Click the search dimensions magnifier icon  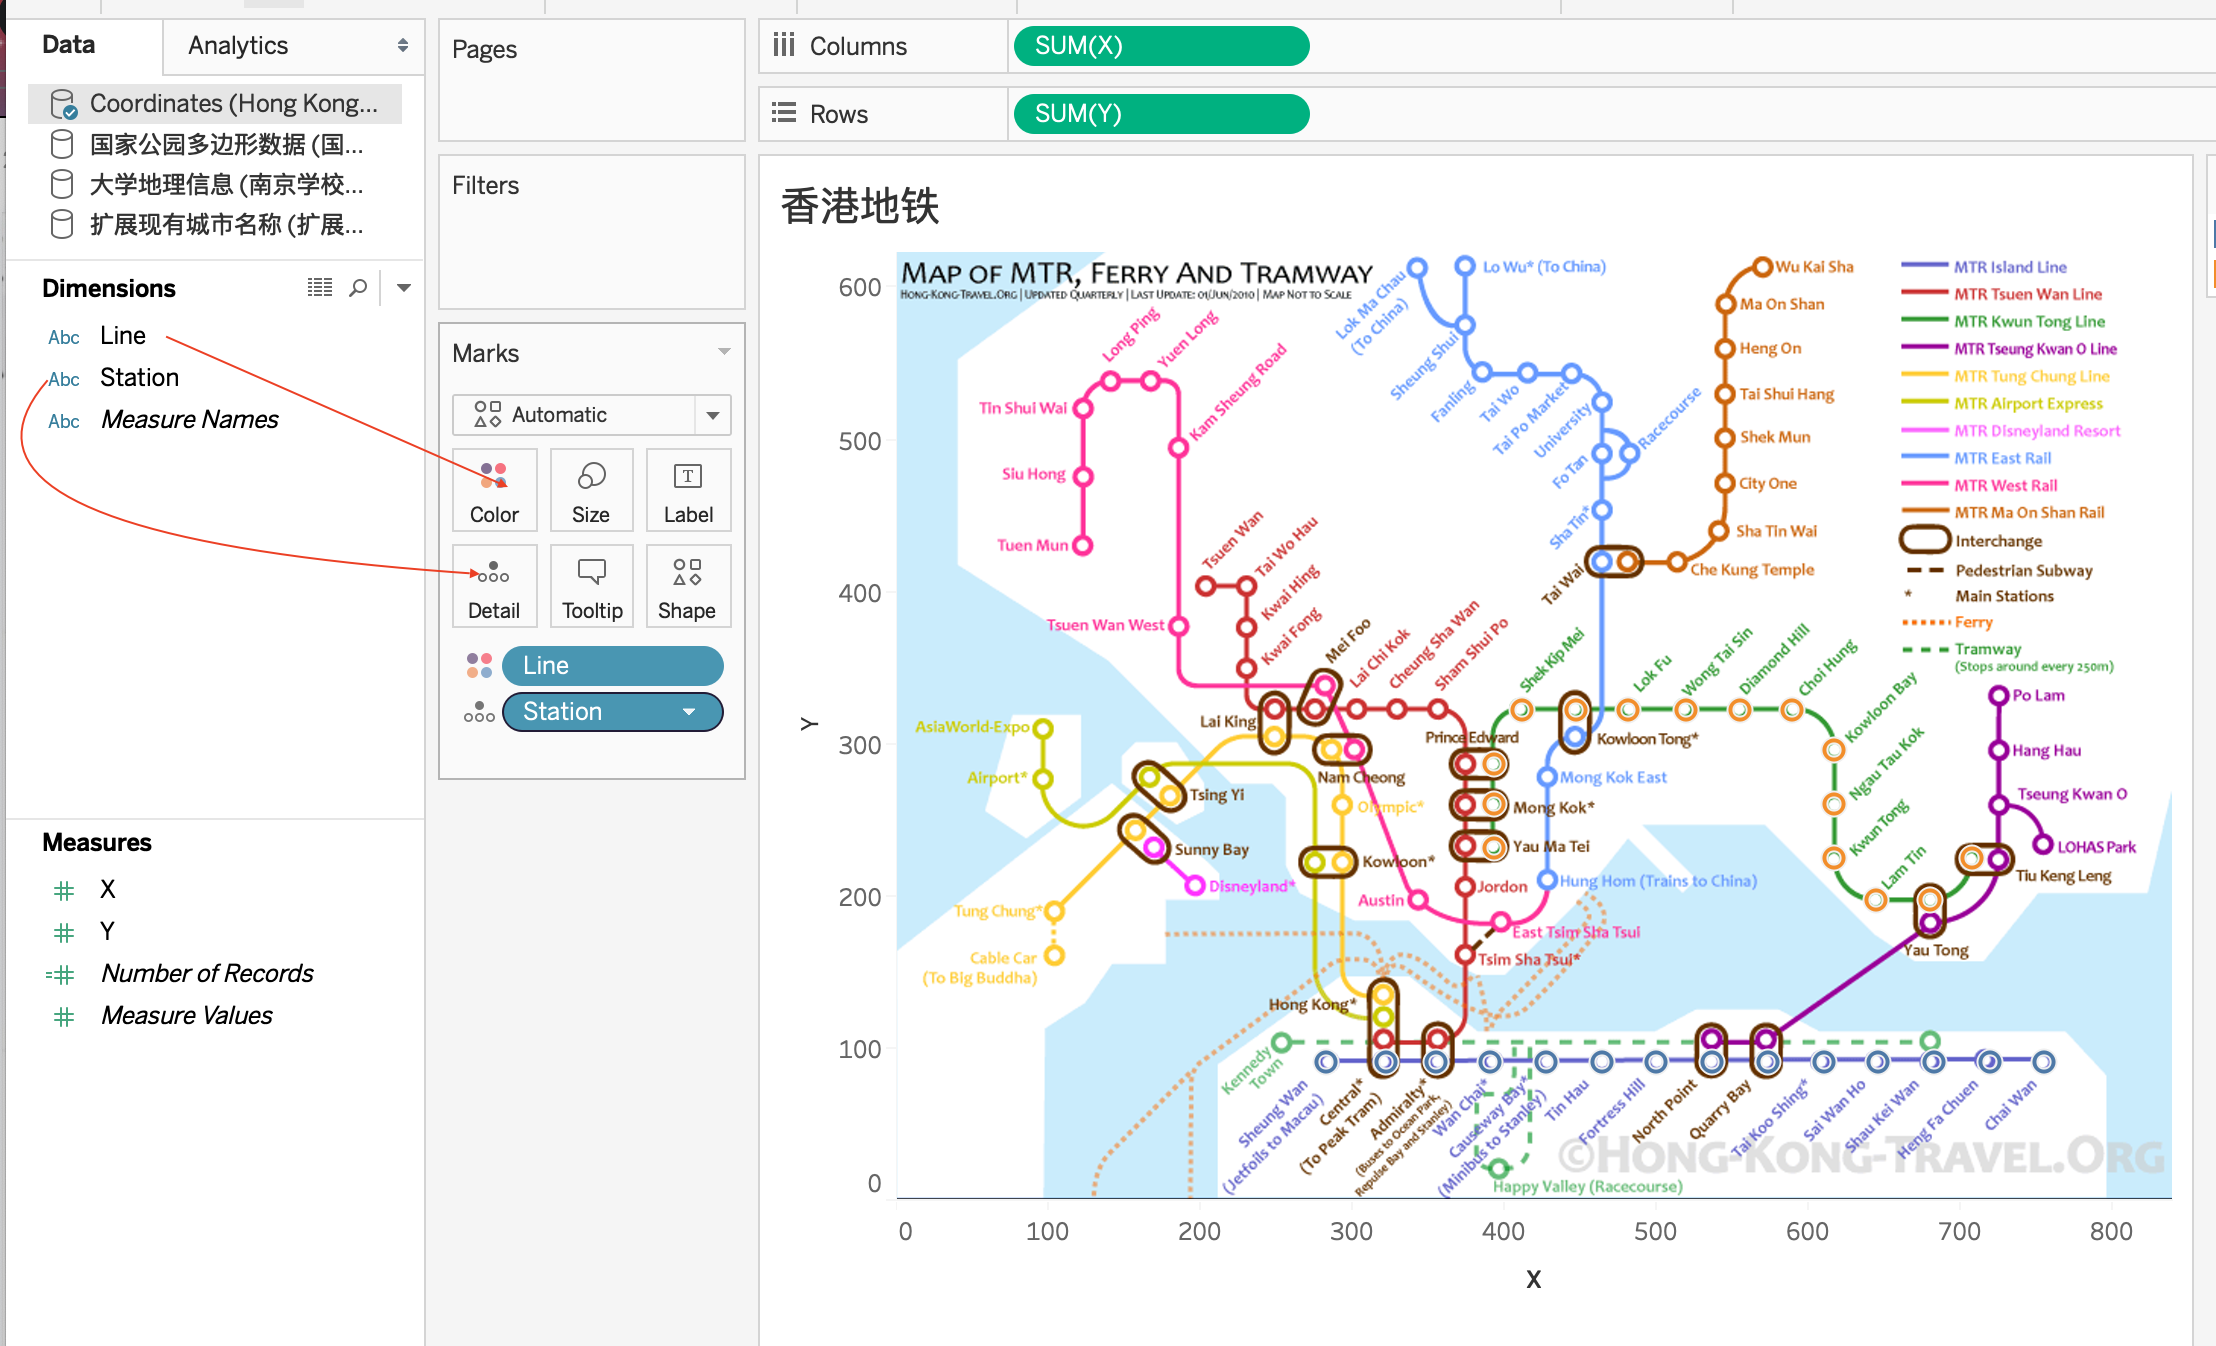pyautogui.click(x=358, y=288)
